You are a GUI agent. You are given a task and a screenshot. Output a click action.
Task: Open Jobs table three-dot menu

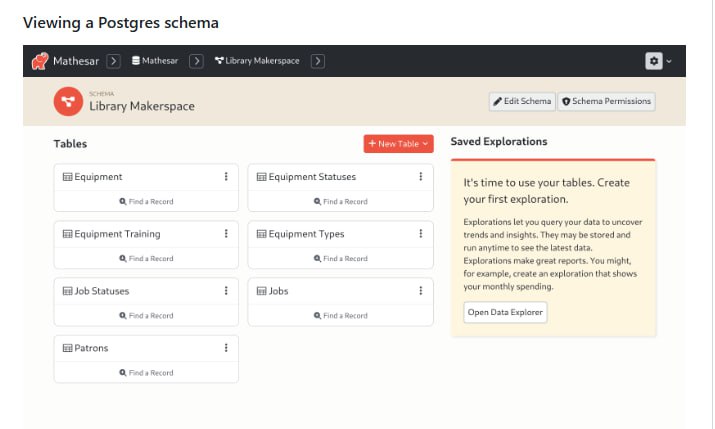click(420, 291)
